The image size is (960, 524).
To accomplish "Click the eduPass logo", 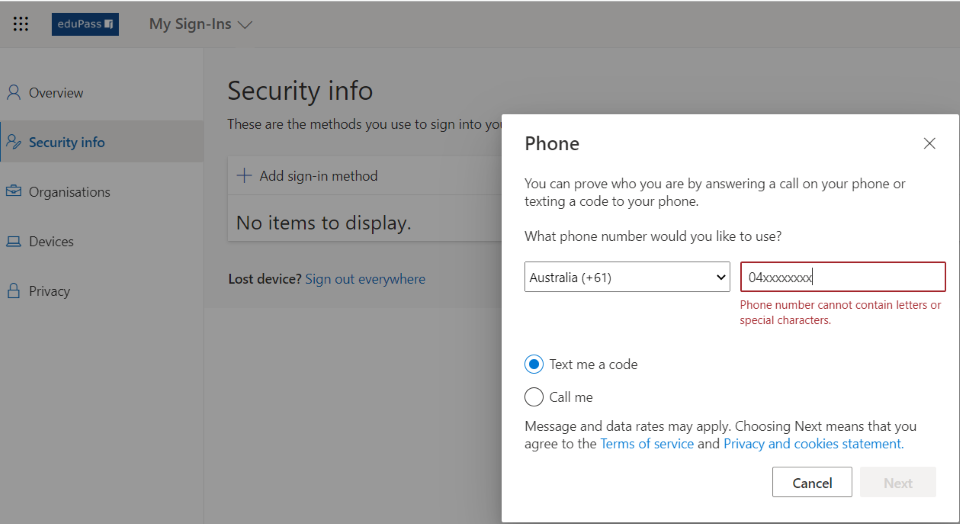I will click(85, 24).
